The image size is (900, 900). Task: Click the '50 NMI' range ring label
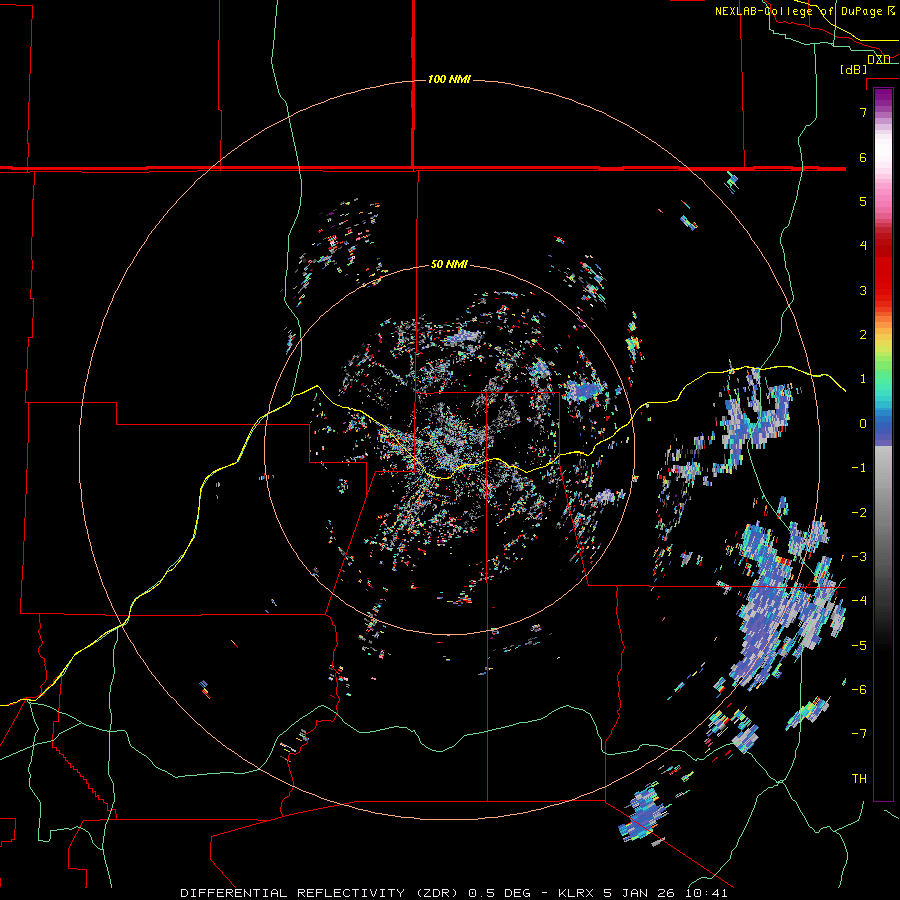click(x=449, y=264)
